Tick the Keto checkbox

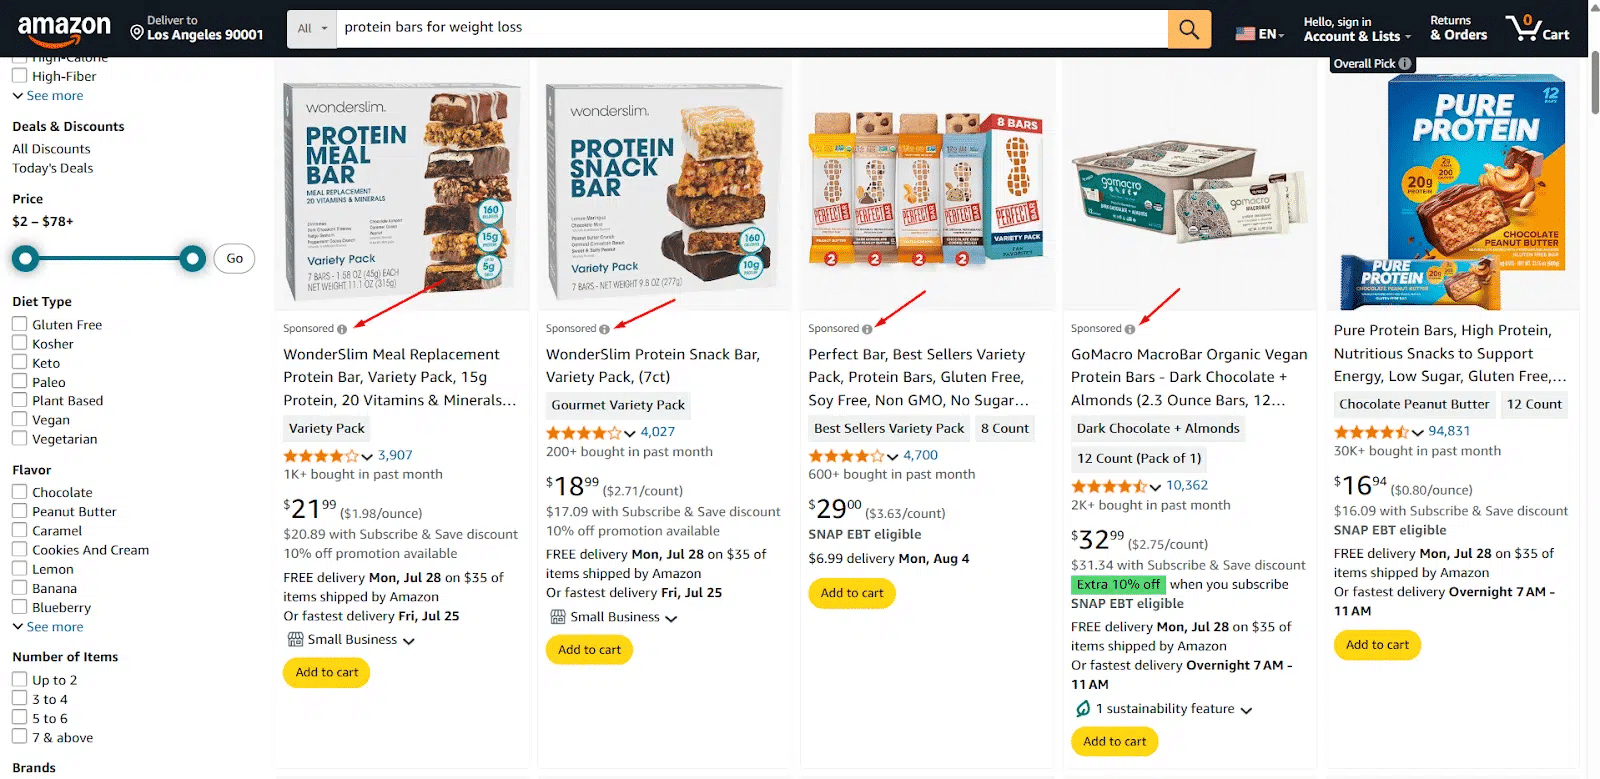19,363
